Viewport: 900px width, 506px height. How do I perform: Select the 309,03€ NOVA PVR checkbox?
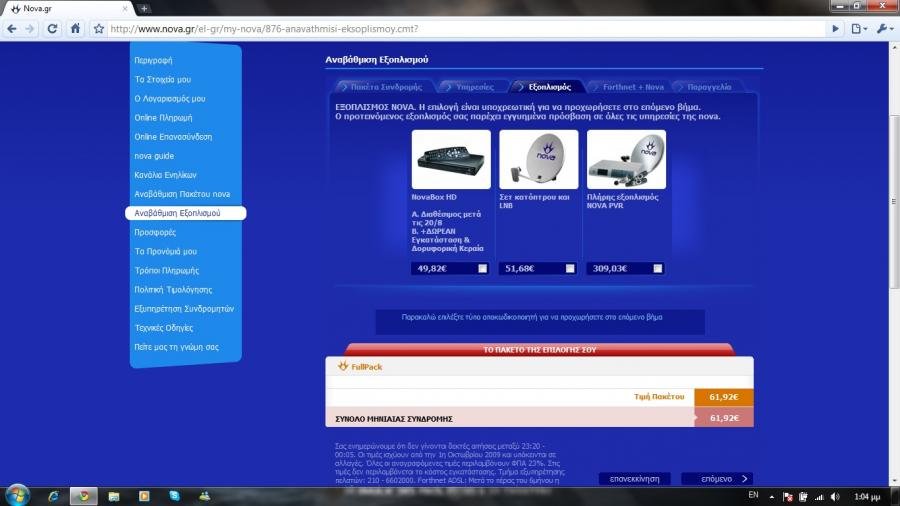pos(657,268)
